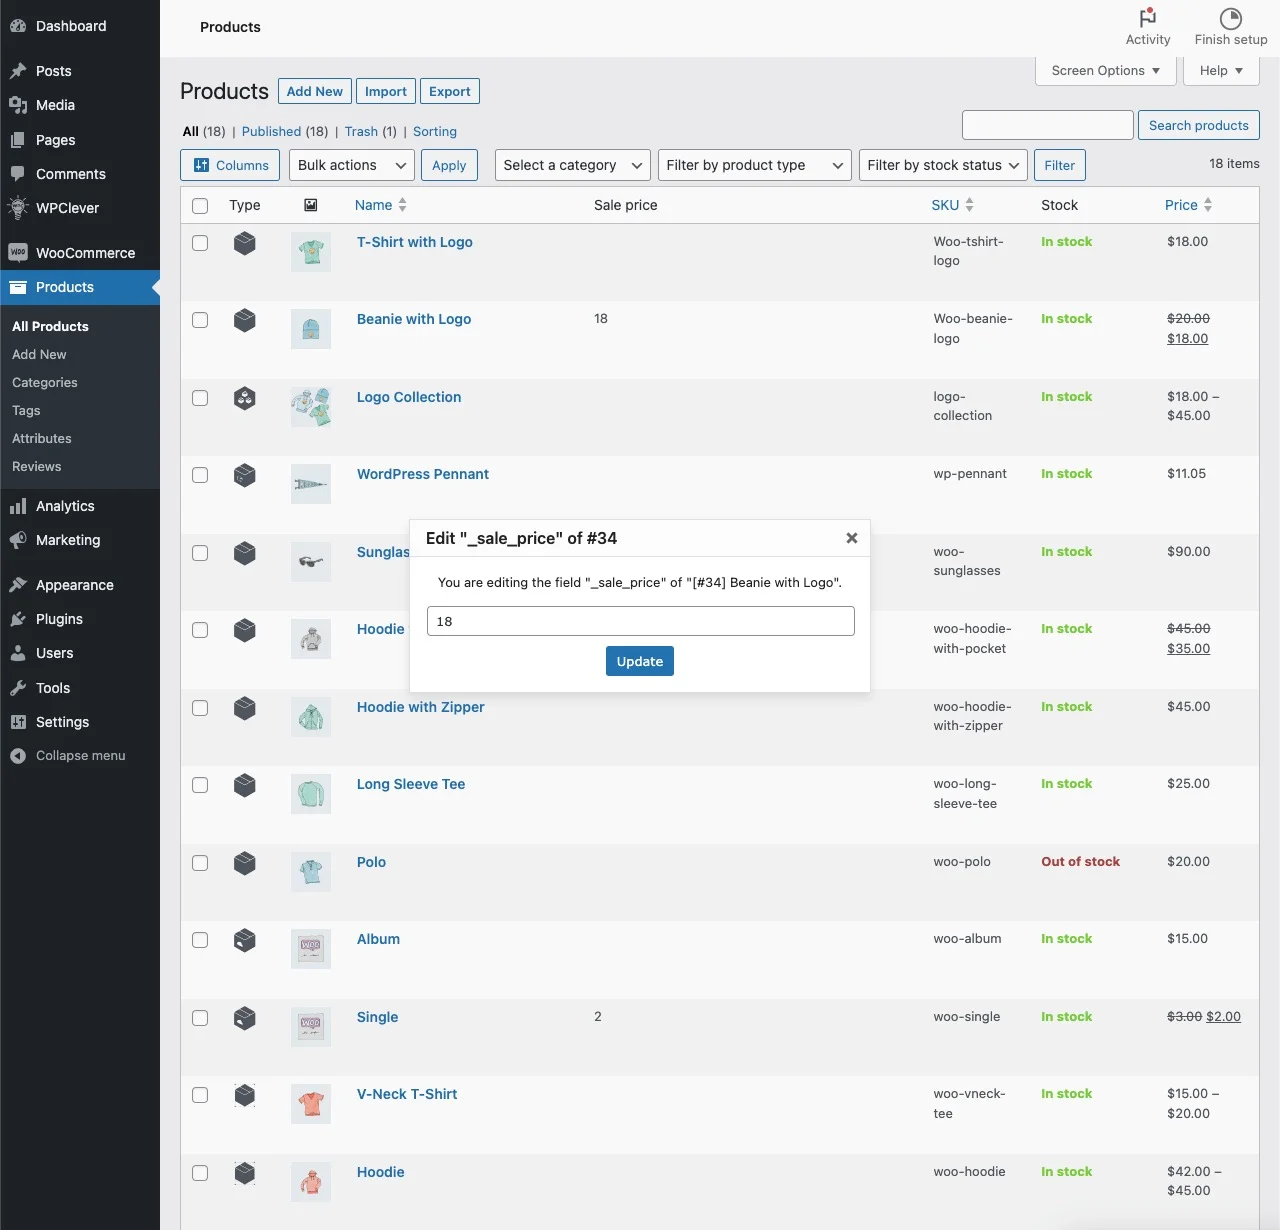Expand the Help panel
Viewport: 1280px width, 1230px height.
click(1221, 70)
